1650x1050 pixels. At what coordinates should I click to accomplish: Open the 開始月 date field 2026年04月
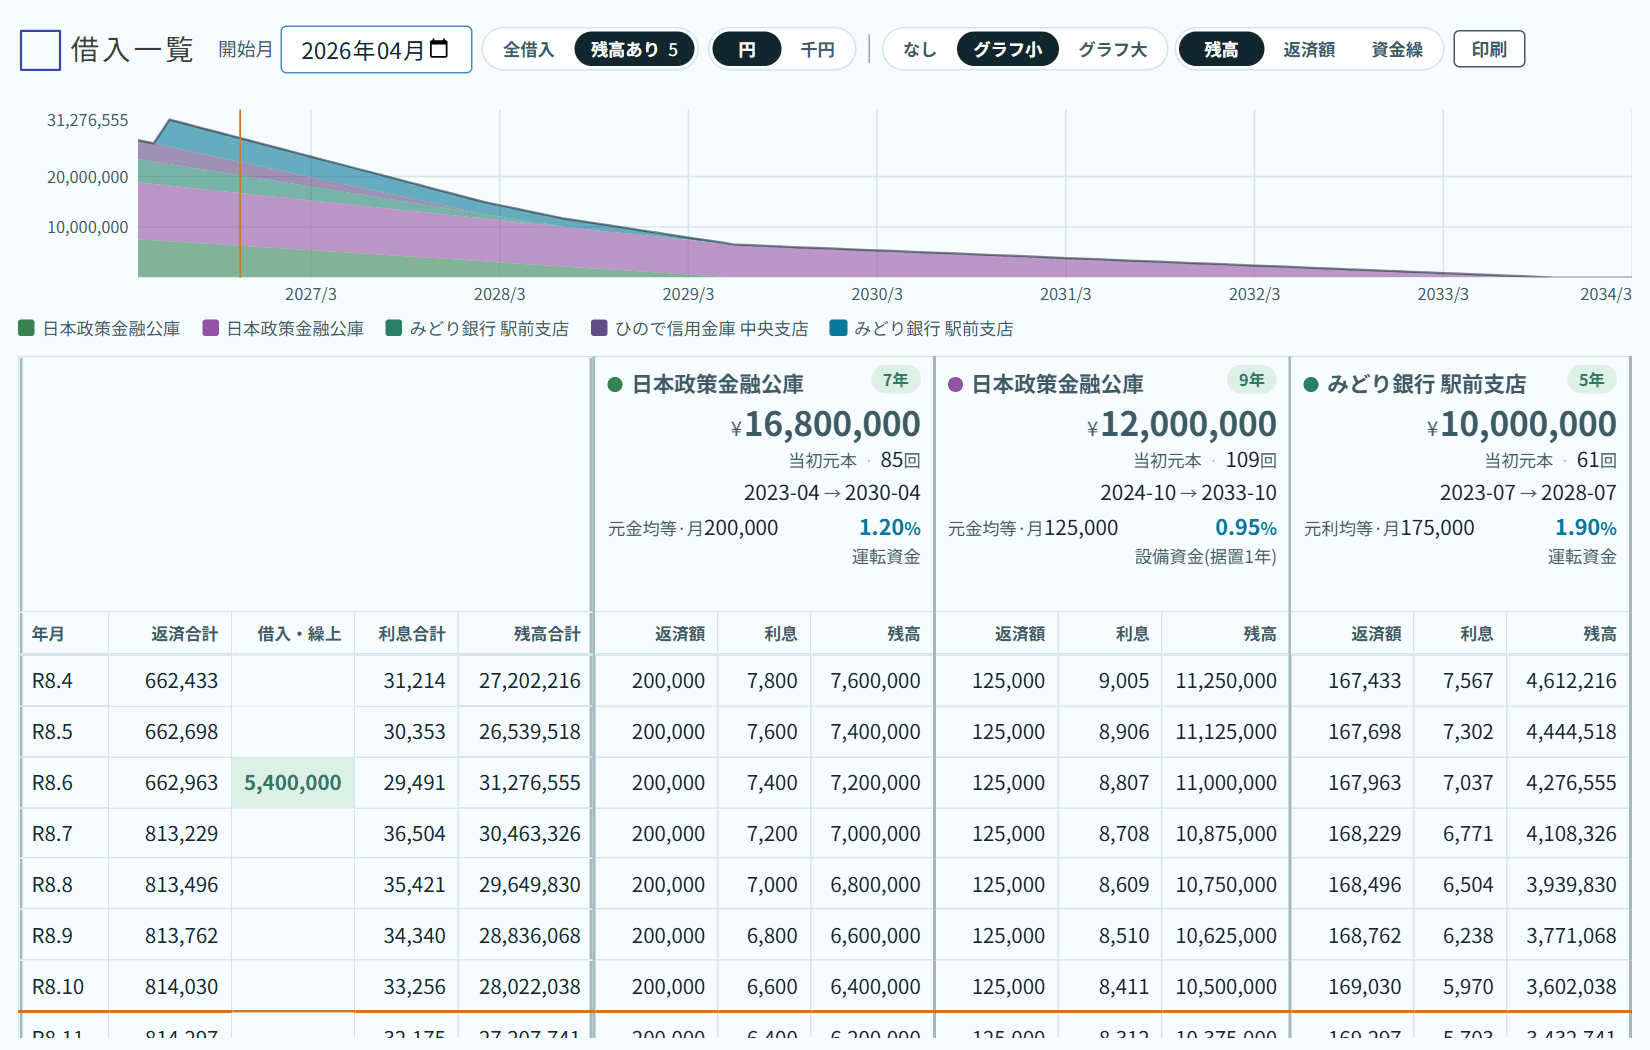(x=376, y=50)
